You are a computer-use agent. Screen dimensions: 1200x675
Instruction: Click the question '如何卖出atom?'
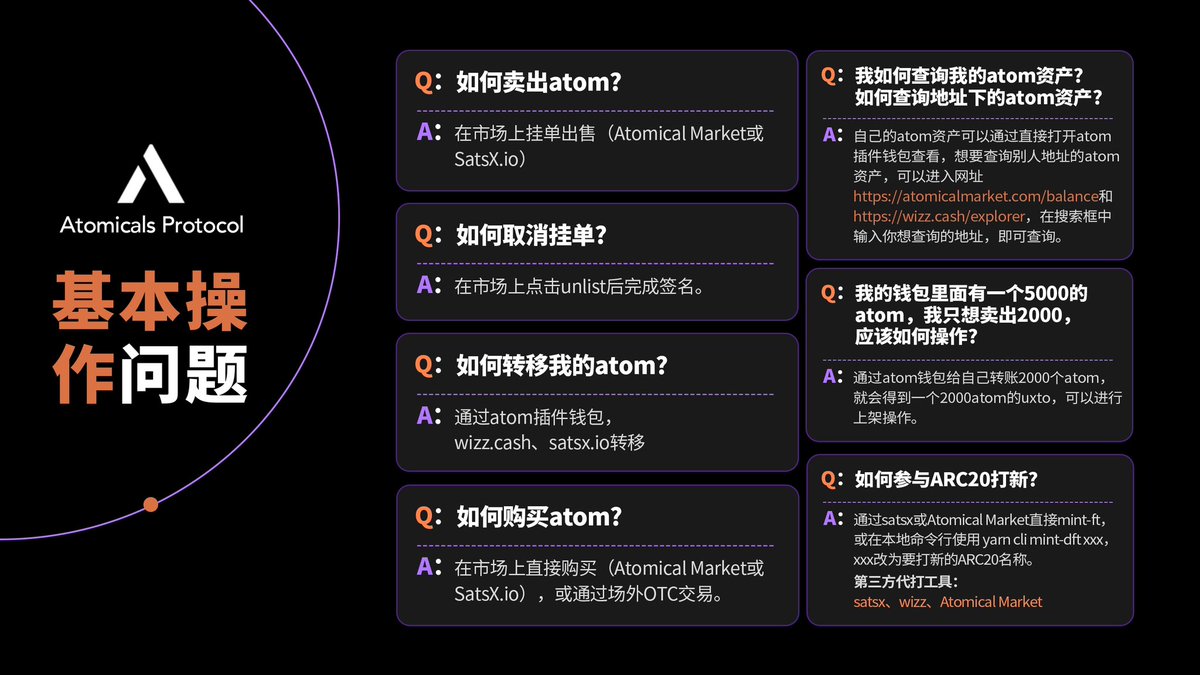[x=538, y=82]
